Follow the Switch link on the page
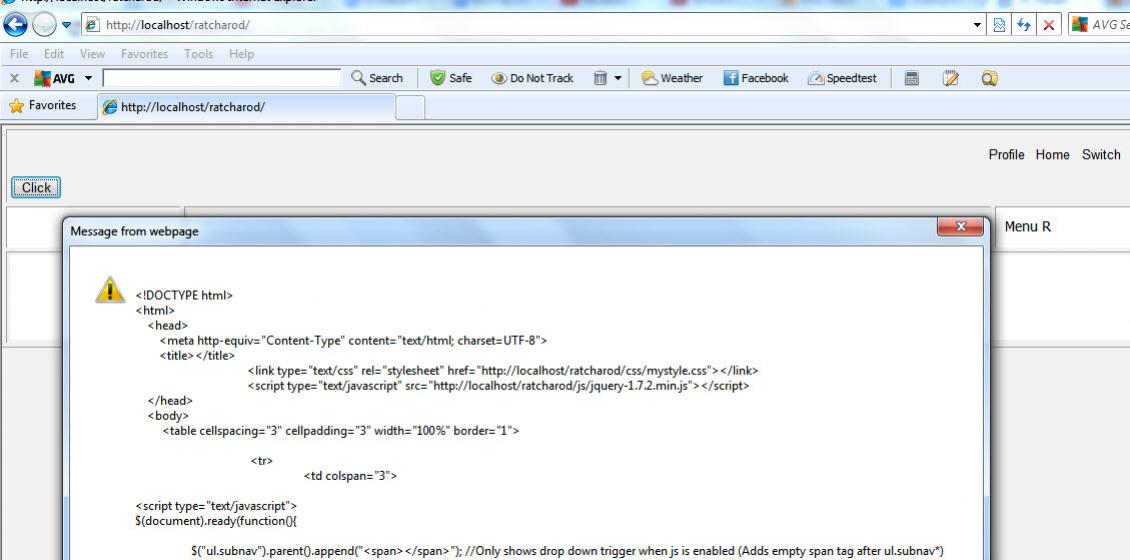Screen dimensions: 1130x560 (x=1101, y=154)
